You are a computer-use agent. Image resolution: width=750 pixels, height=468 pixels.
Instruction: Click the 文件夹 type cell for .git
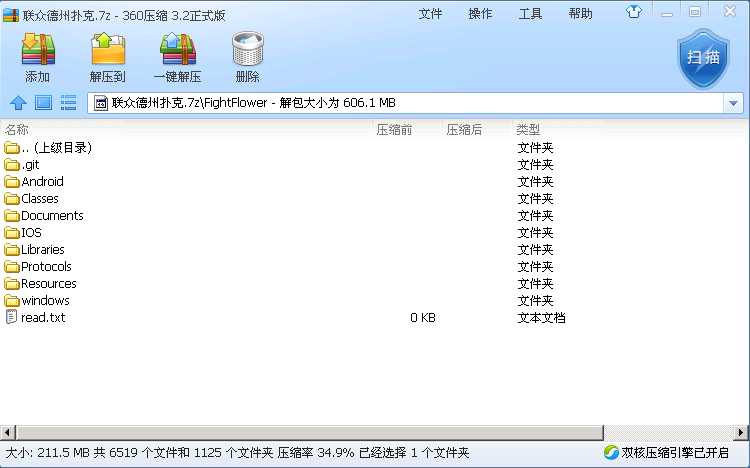pyautogui.click(x=535, y=165)
